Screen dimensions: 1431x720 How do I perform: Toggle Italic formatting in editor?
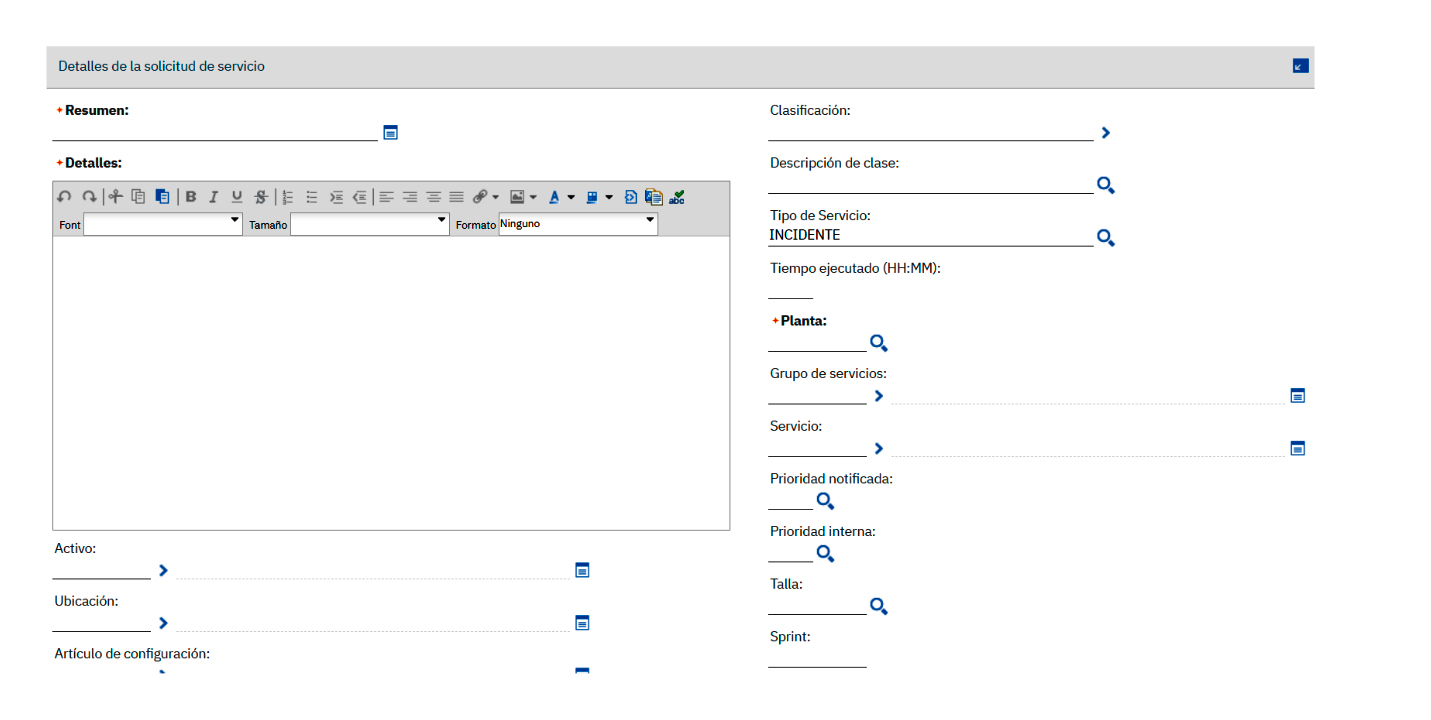click(213, 197)
